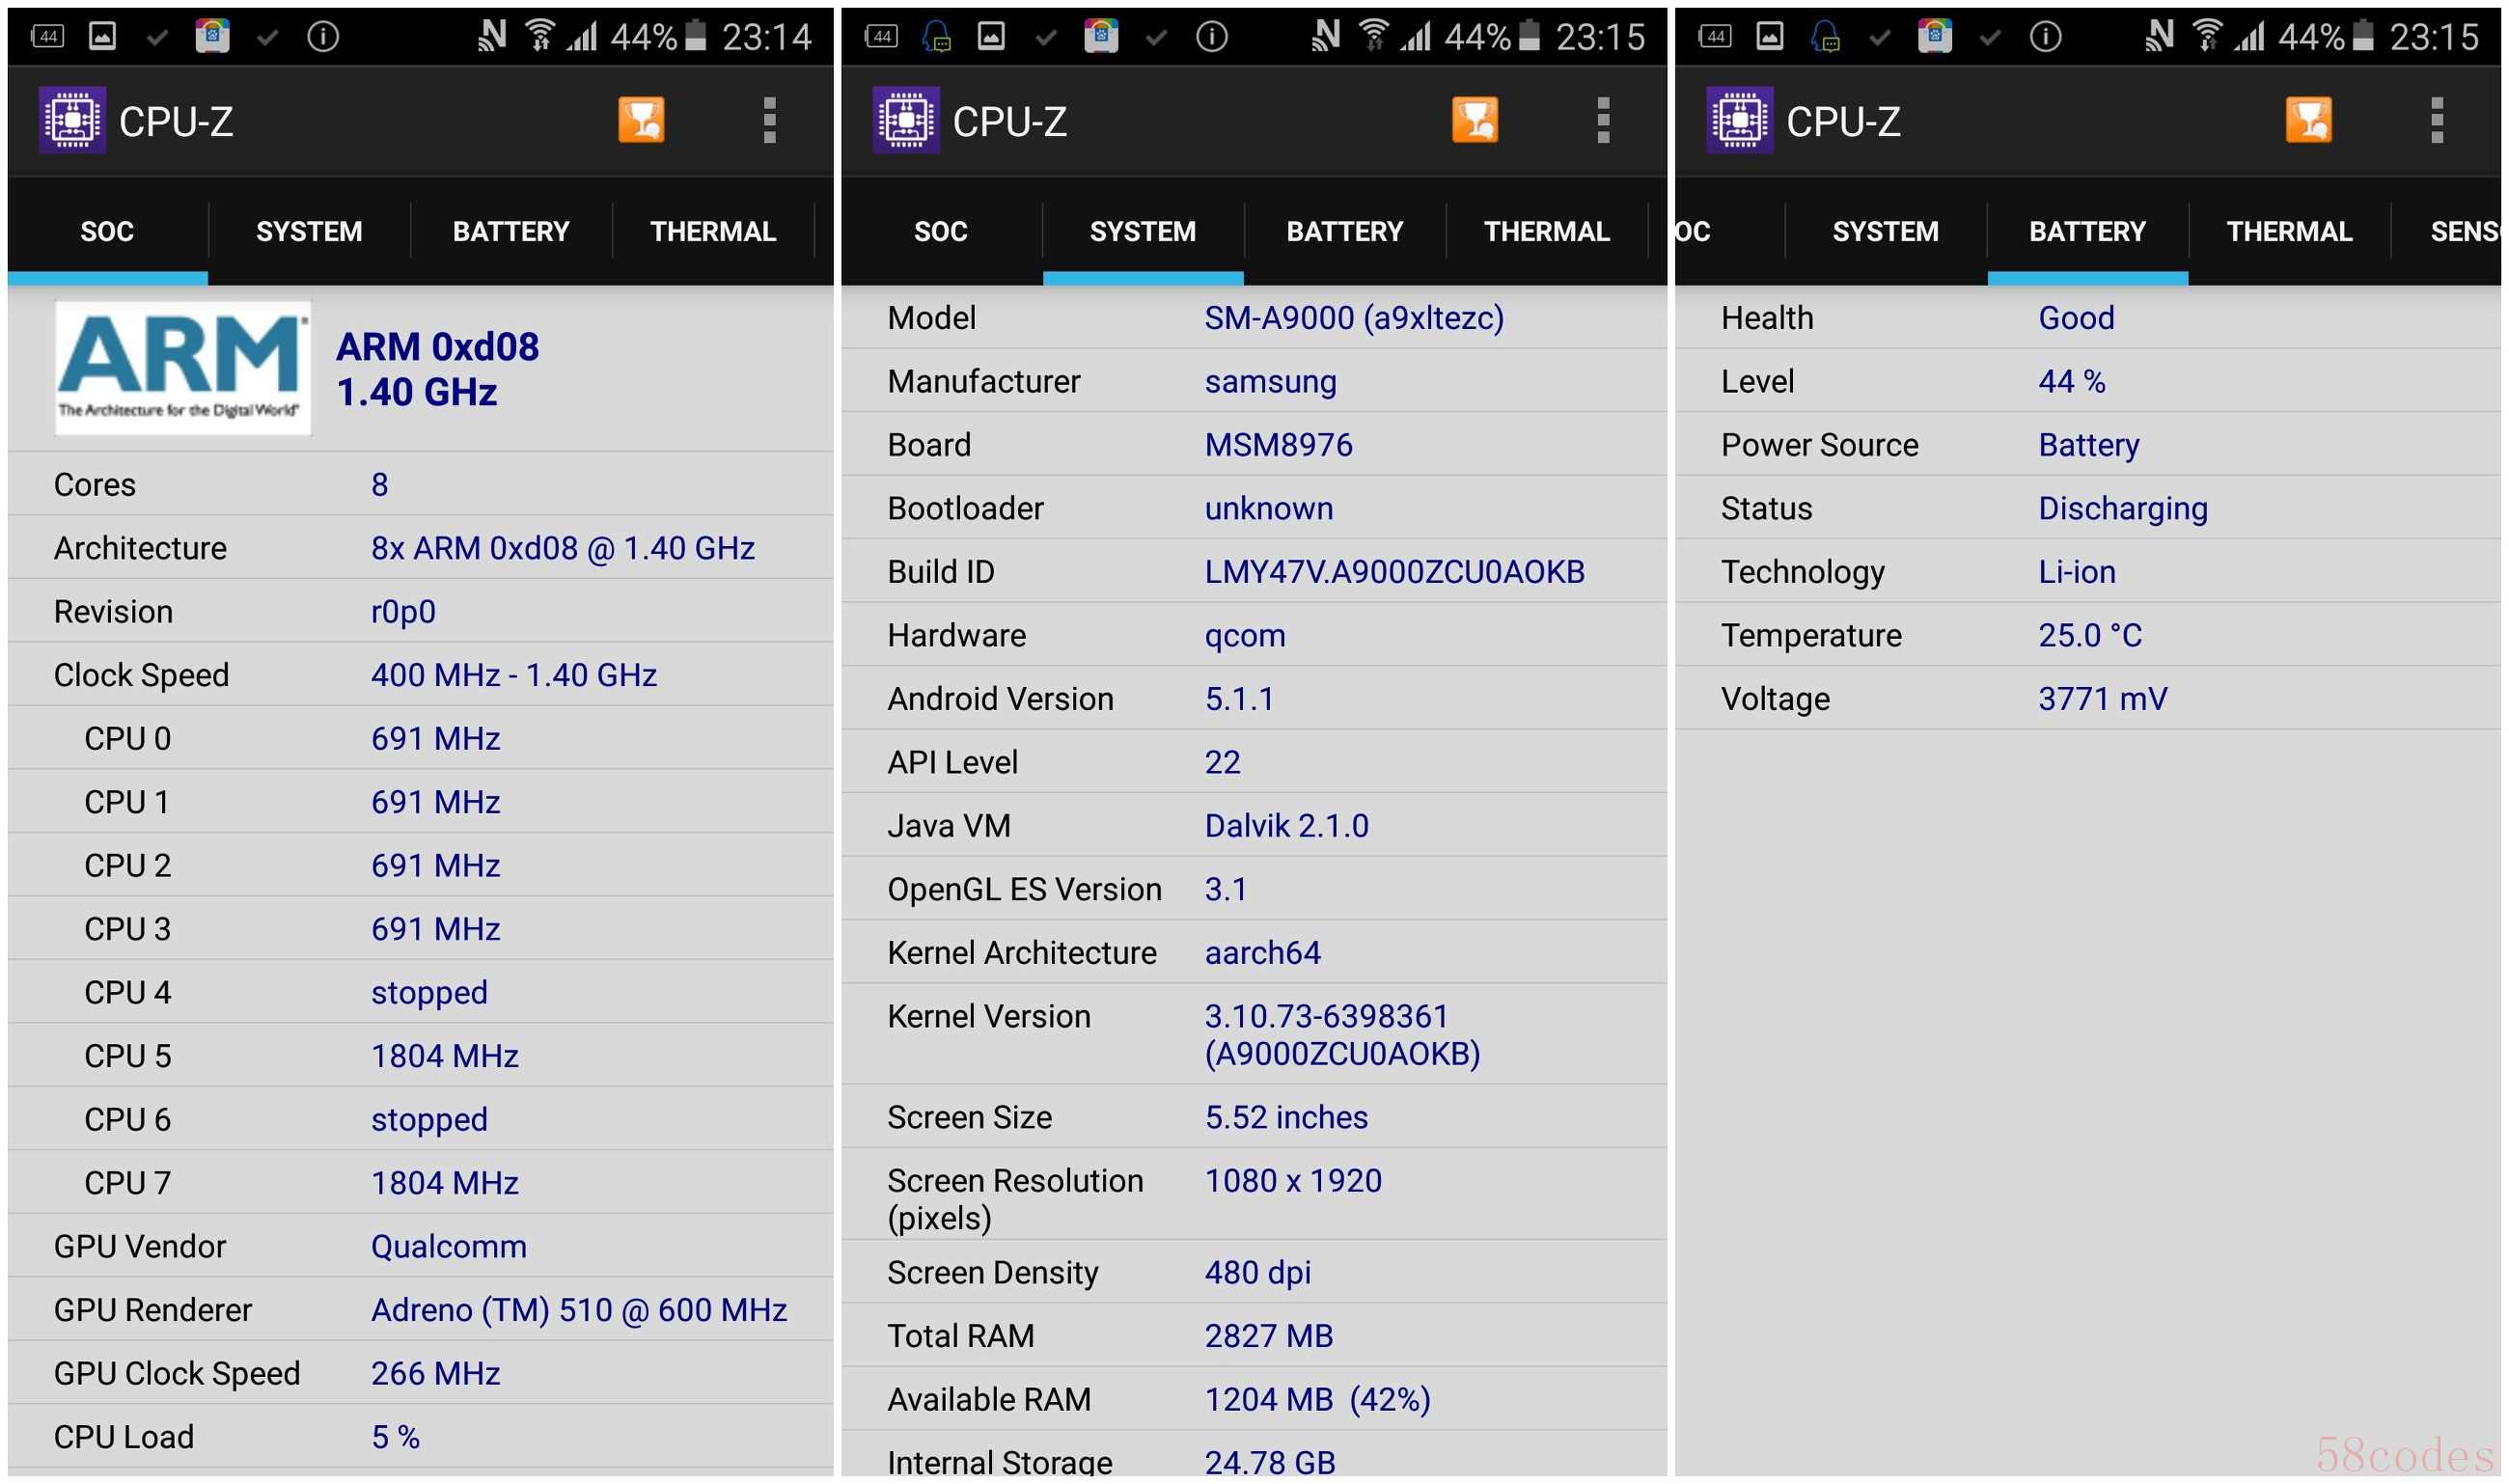This screenshot has width=2509, height=1484.
Task: Tap Wi-Fi status icon in left status bar
Action: coord(540,36)
